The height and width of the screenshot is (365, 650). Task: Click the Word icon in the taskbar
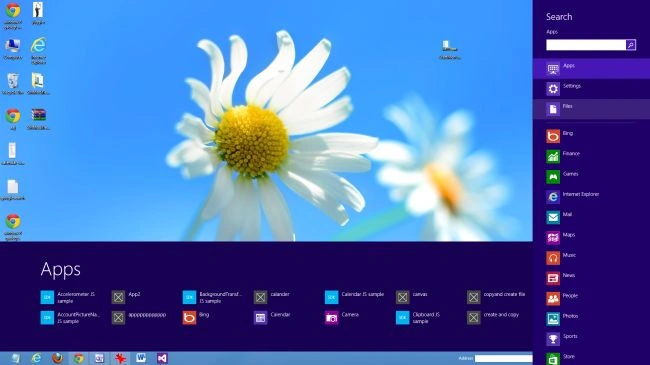point(141,358)
